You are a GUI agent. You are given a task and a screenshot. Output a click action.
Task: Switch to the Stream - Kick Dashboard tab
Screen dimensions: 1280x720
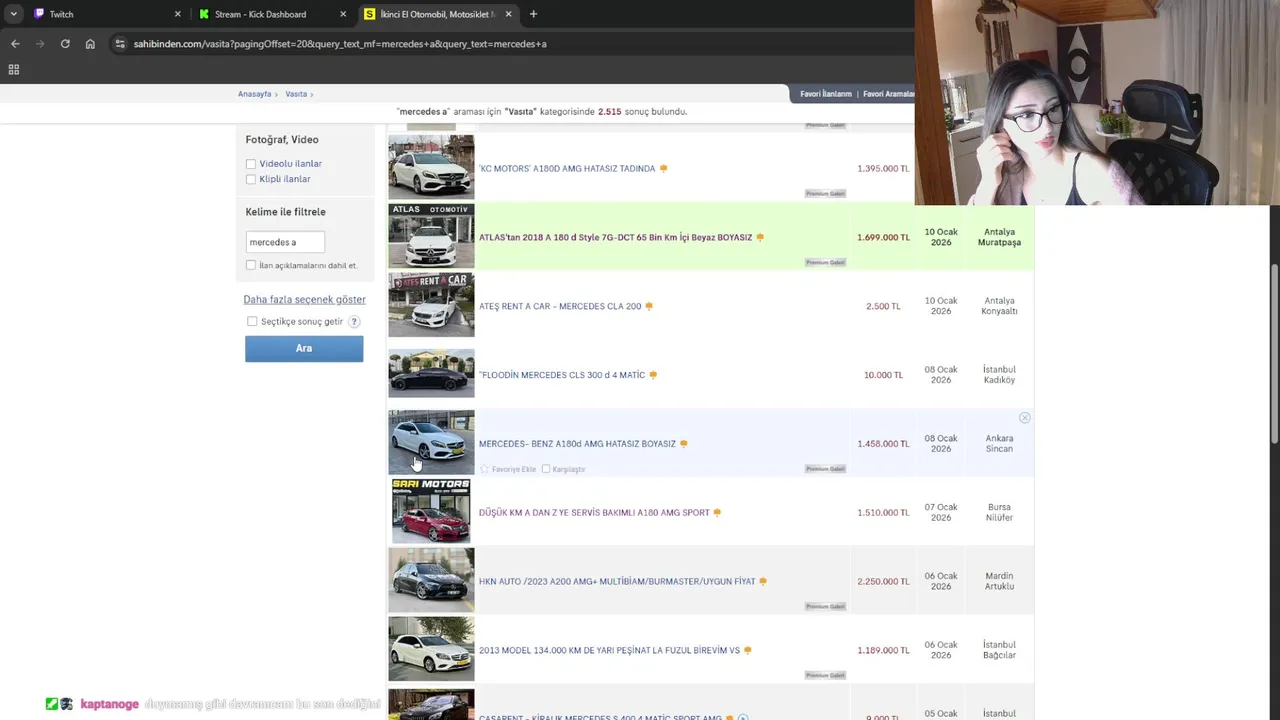(x=272, y=14)
